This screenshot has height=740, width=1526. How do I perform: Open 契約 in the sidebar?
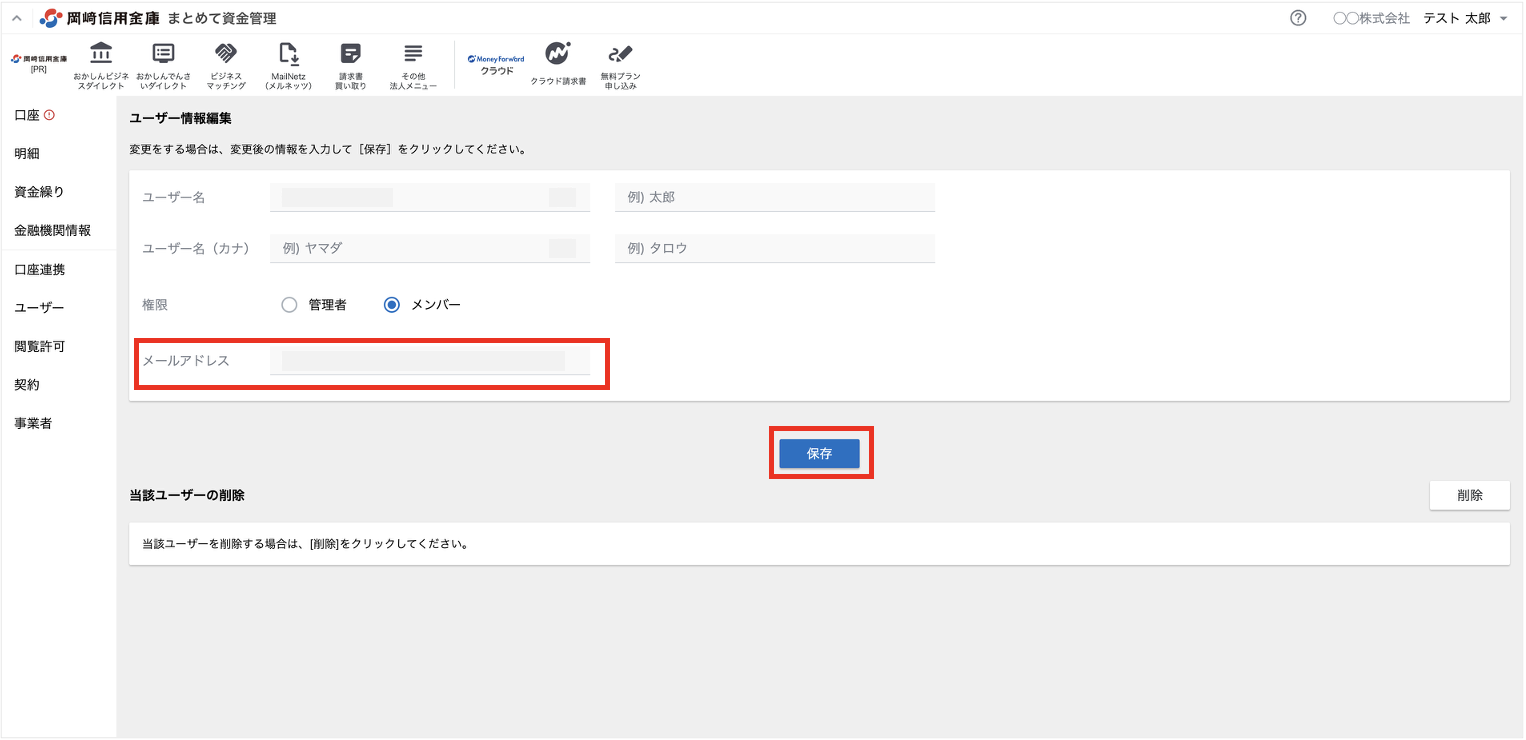tap(27, 384)
